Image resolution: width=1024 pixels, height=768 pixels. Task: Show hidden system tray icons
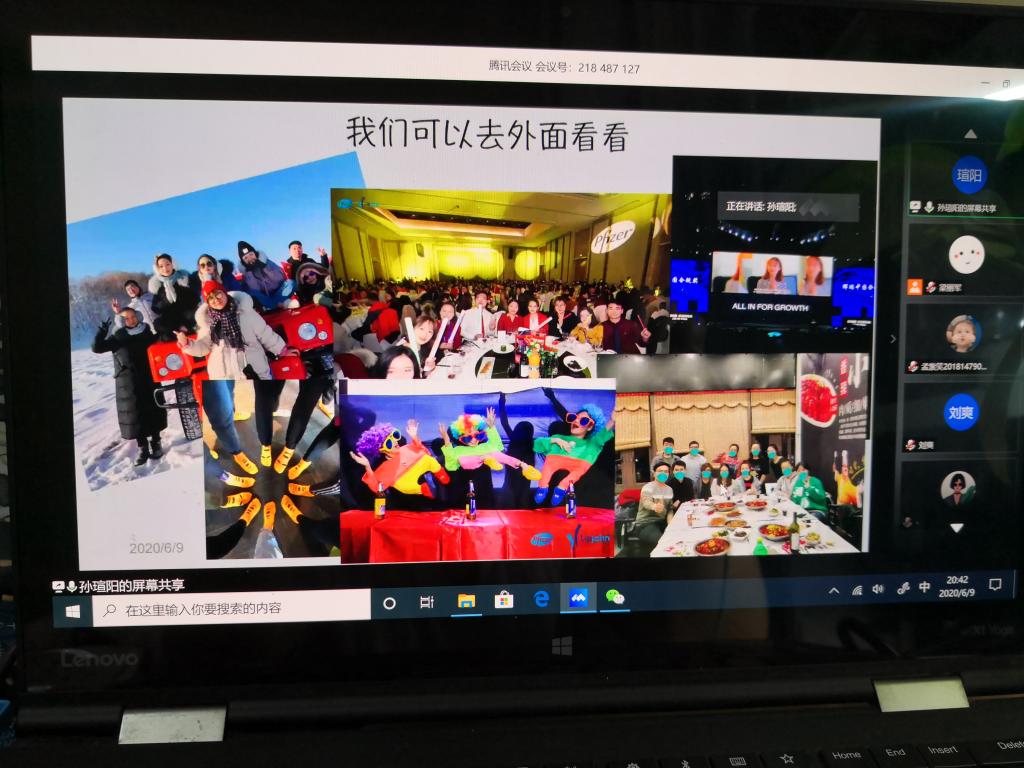point(834,590)
